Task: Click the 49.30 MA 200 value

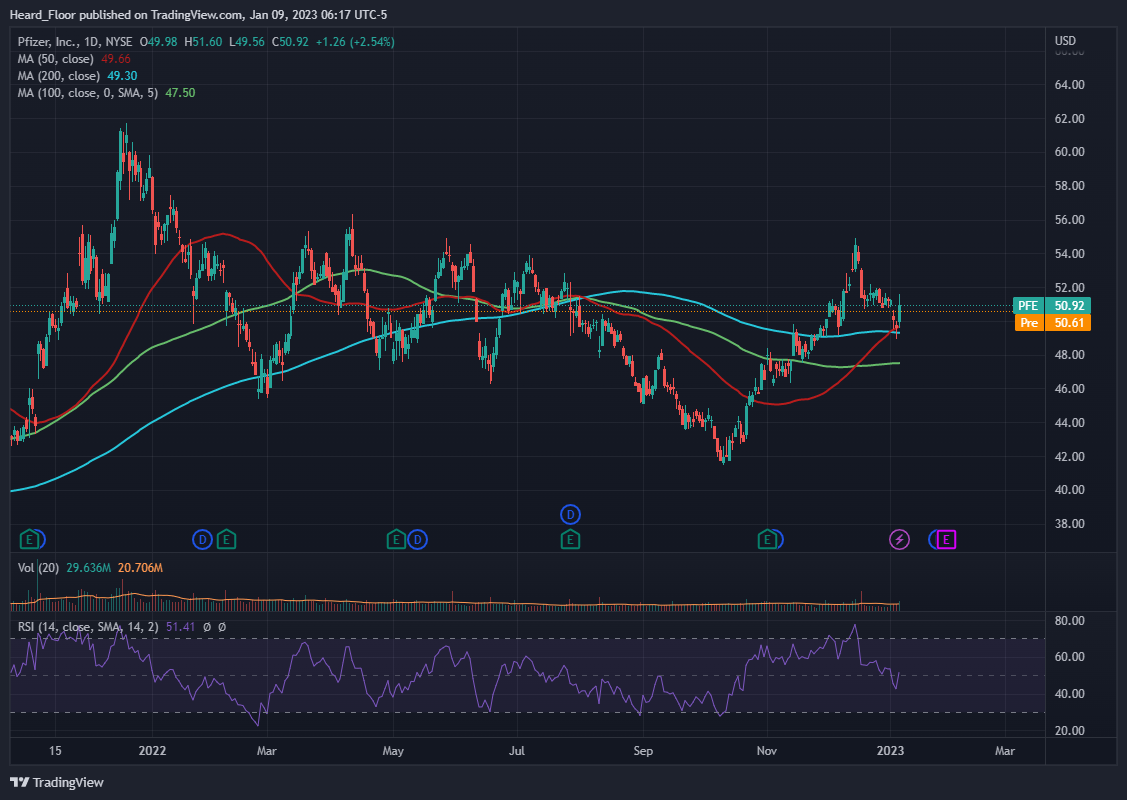Action: point(121,75)
